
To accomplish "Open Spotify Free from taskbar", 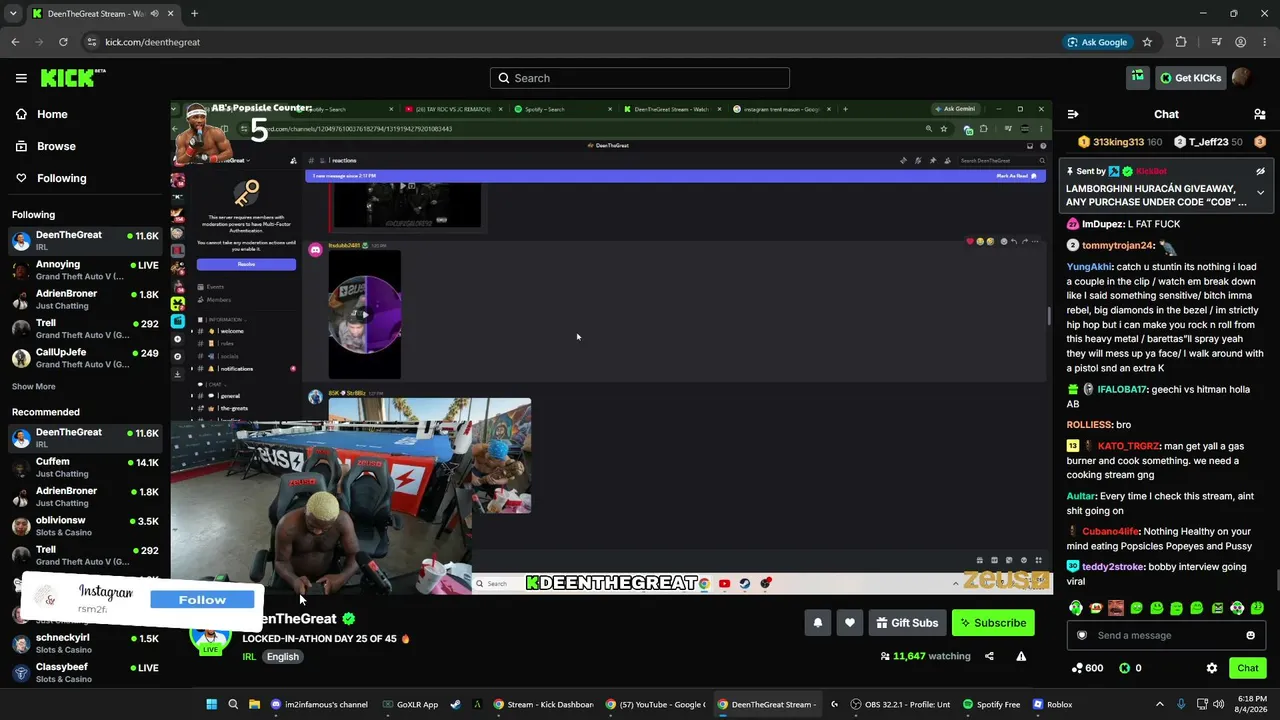I will [x=993, y=704].
